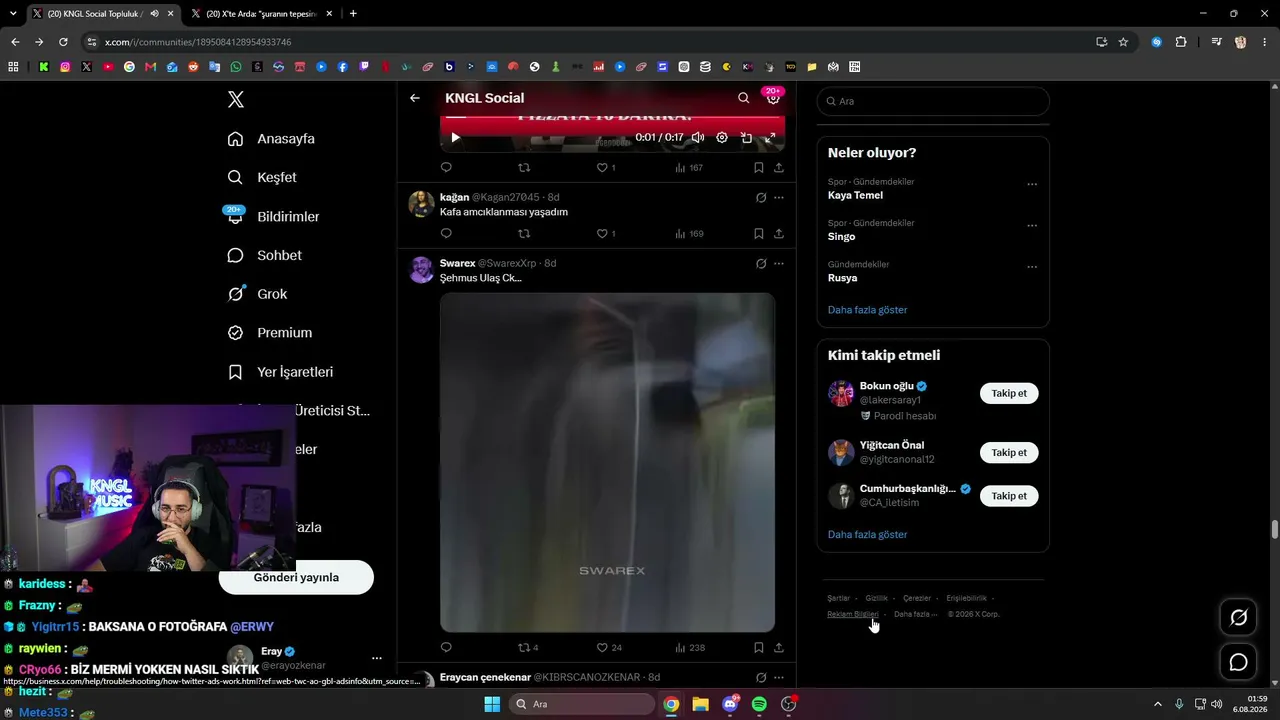Open the floating Grok button
1280x720 pixels.
[x=1238, y=618]
